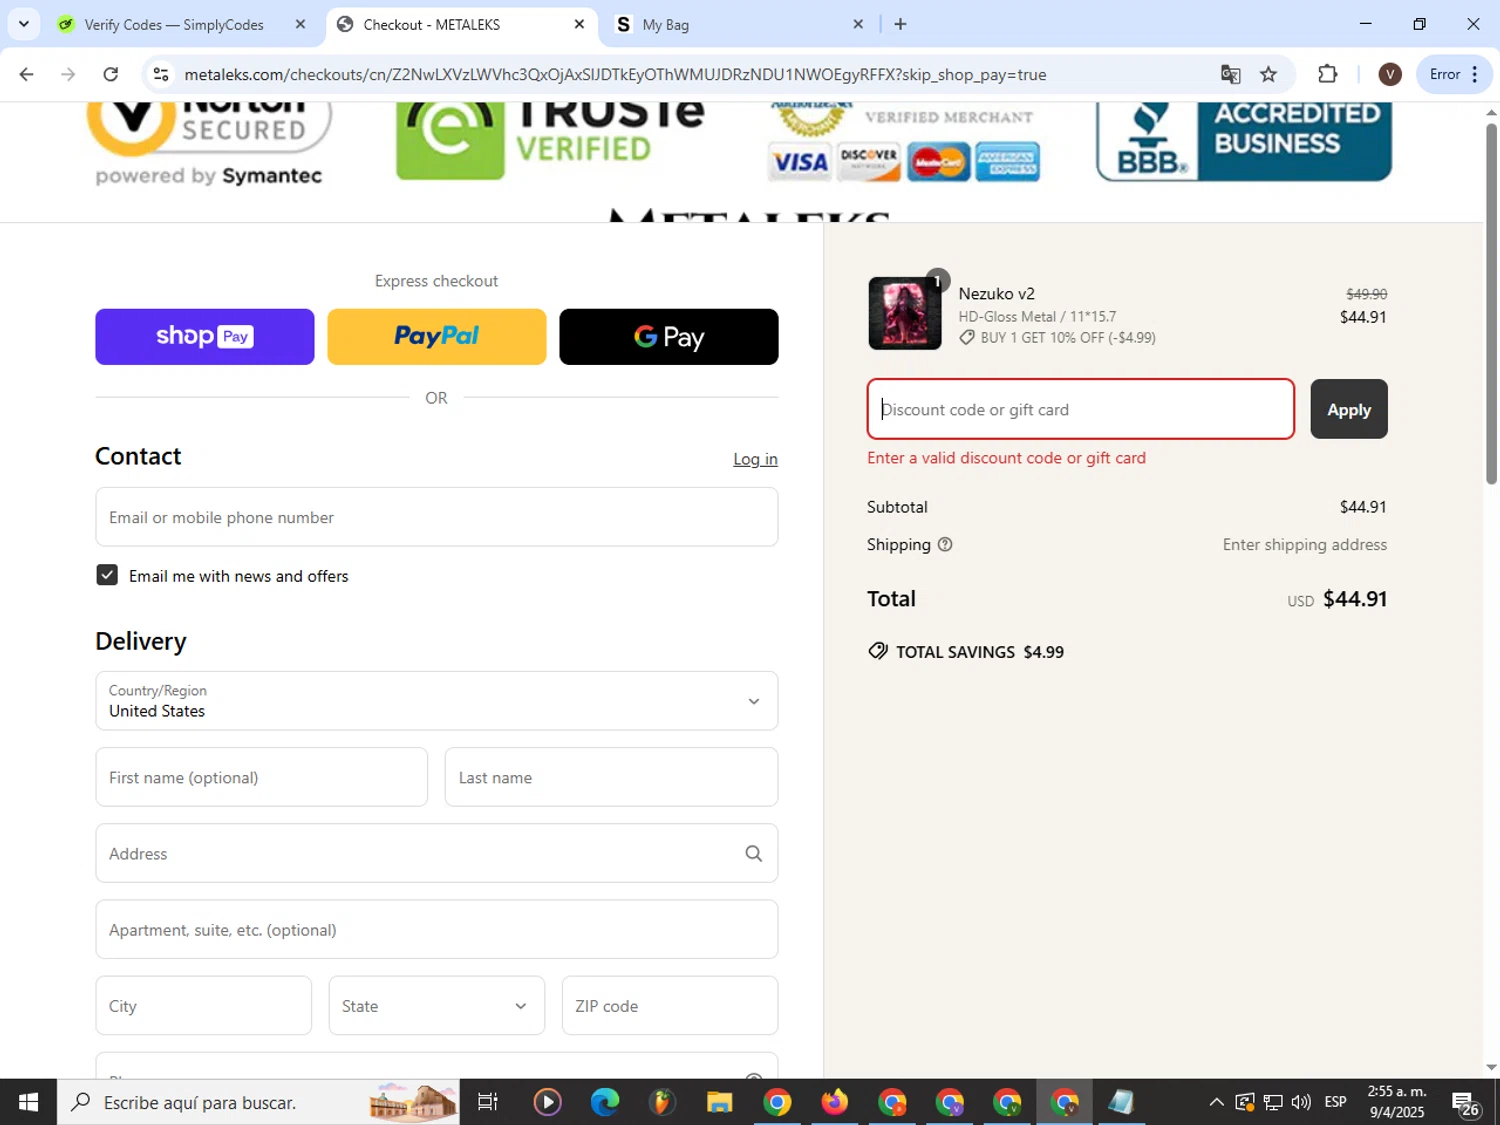Open Microsoft Edge from the taskbar

point(605,1102)
